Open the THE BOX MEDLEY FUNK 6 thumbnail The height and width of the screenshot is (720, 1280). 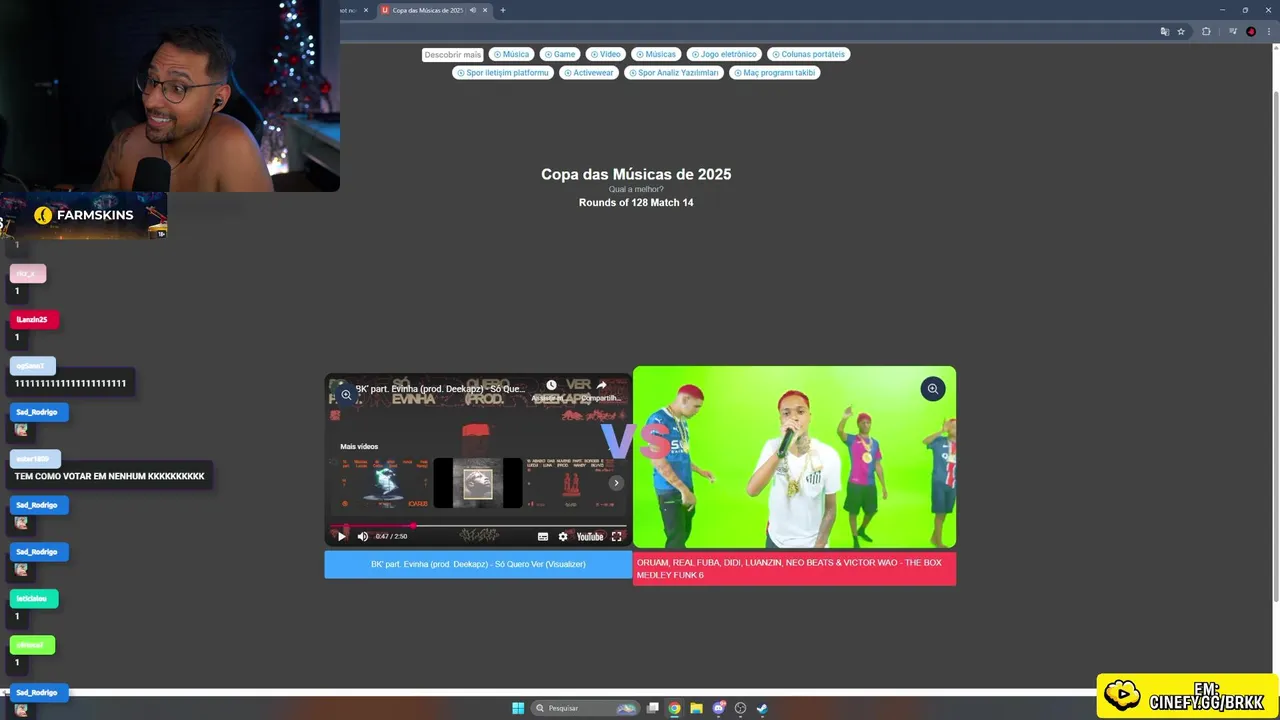pos(794,457)
